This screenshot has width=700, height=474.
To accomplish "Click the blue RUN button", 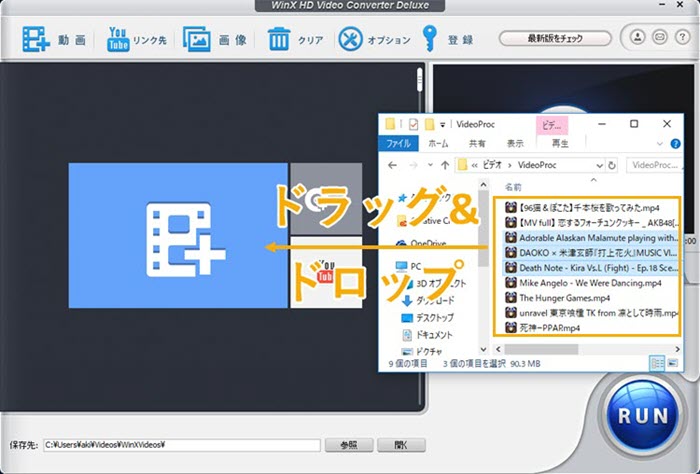I will (643, 416).
